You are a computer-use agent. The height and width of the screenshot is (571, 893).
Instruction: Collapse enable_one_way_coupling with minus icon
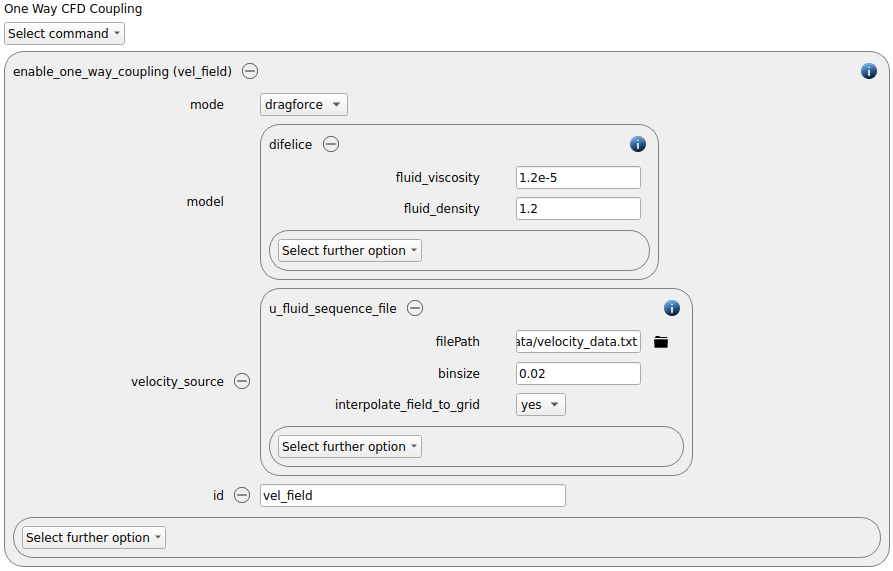click(x=250, y=71)
